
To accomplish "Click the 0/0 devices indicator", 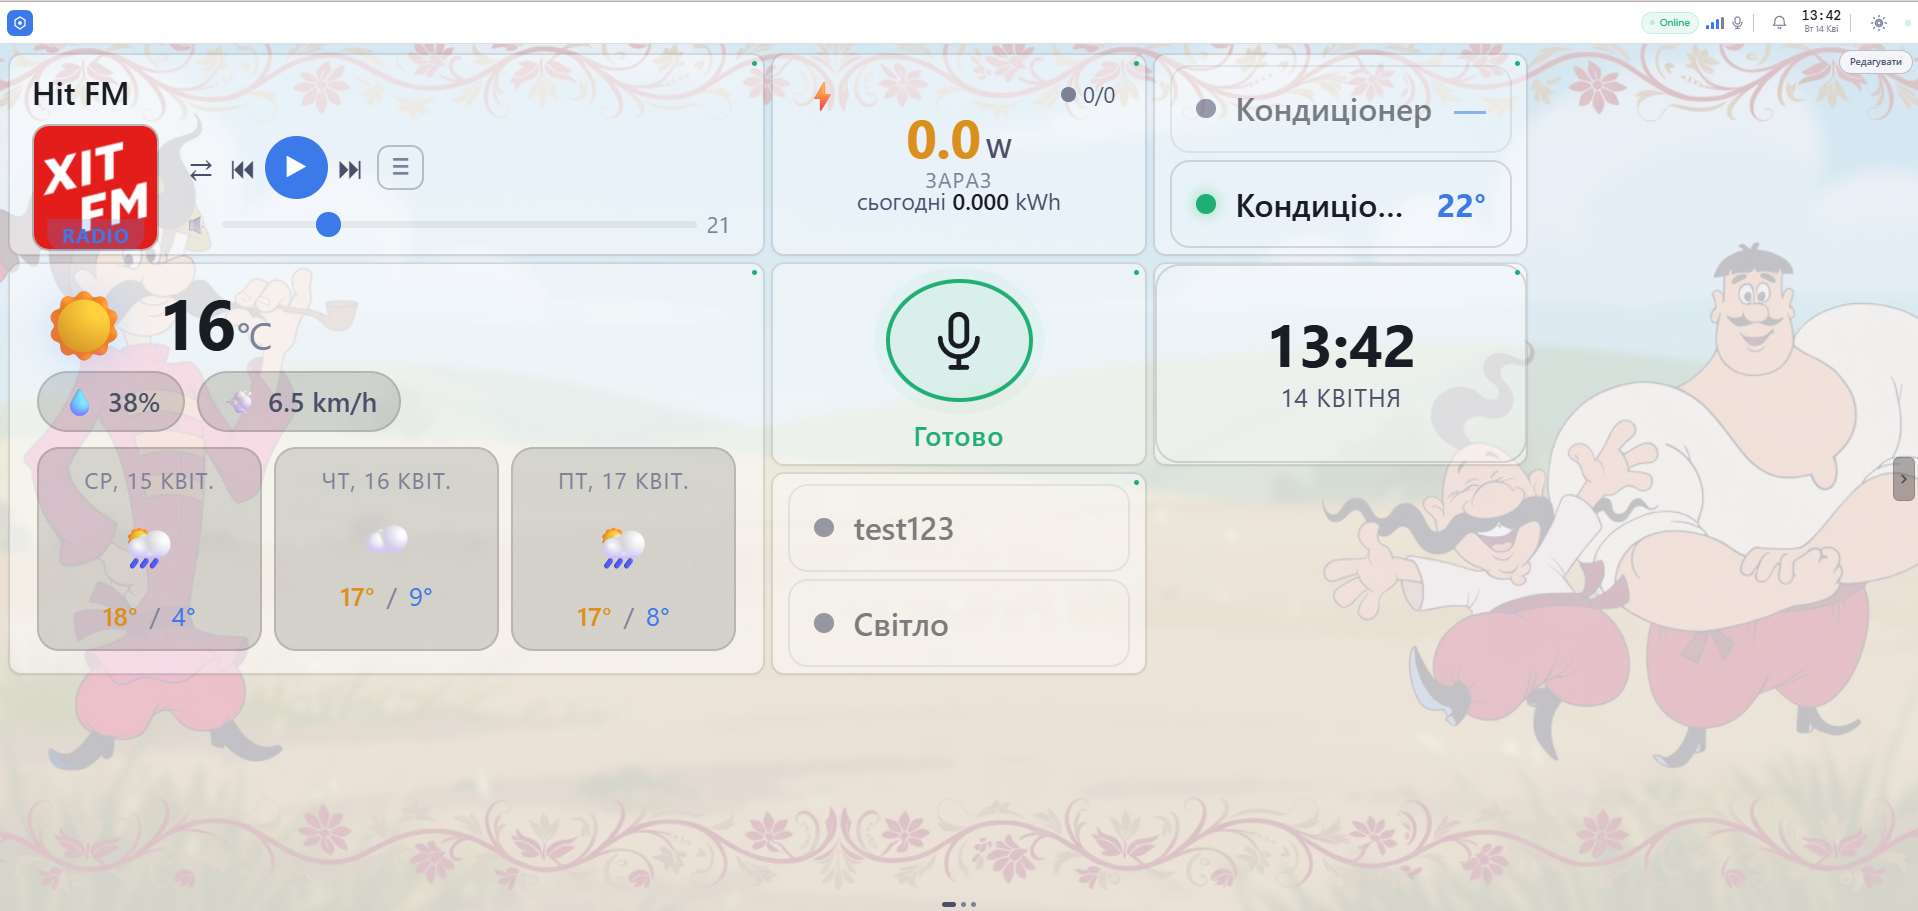I will (x=1088, y=95).
